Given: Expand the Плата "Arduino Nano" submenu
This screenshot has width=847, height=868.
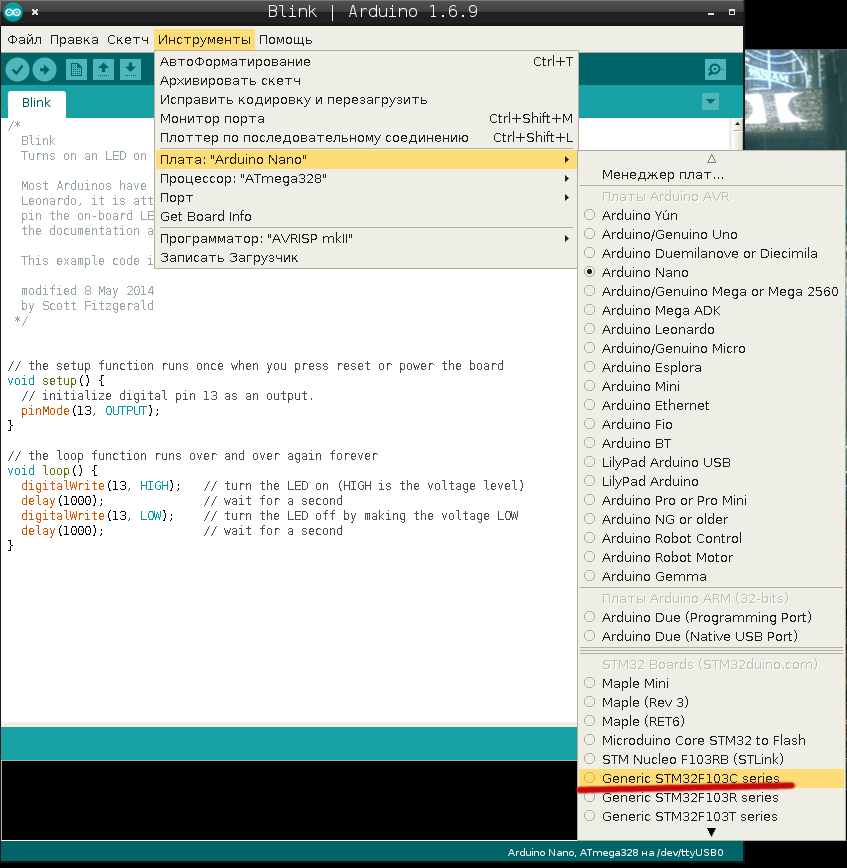Looking at the screenshot, I should coord(365,159).
